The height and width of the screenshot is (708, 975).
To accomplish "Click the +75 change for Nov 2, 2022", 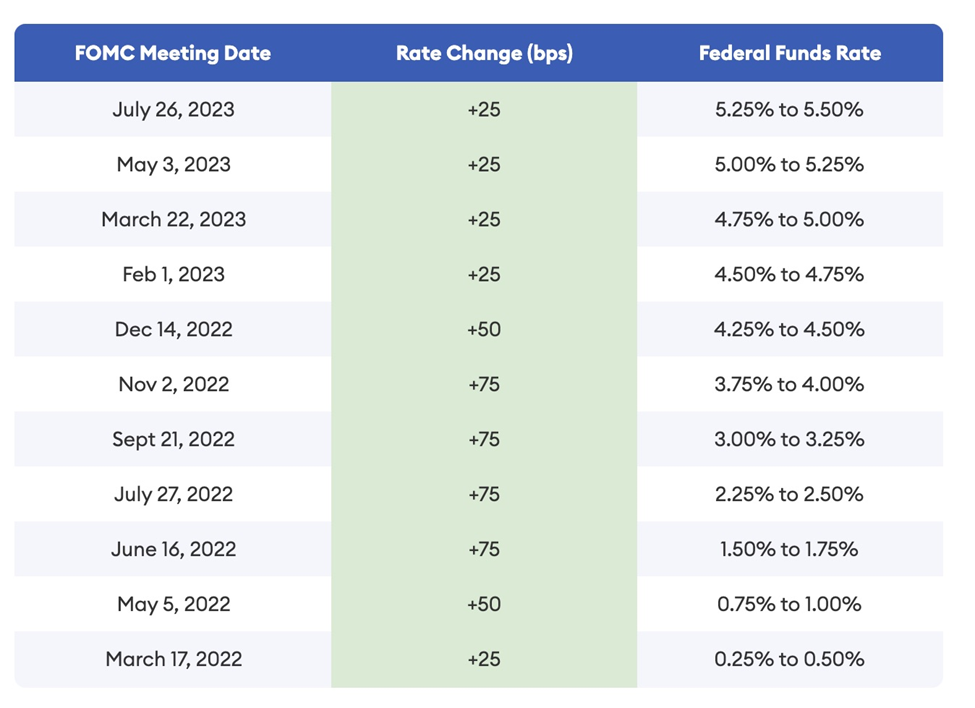I will tap(484, 384).
